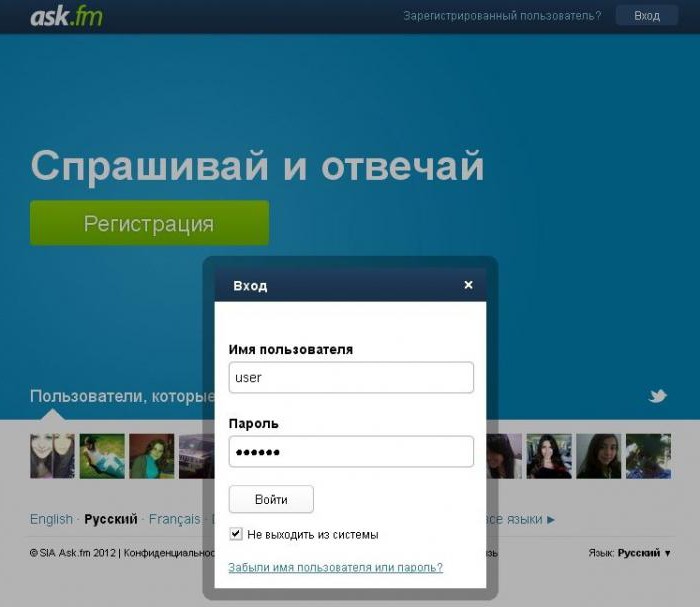Submit login with the Войти button
The image size is (700, 607).
pos(271,499)
